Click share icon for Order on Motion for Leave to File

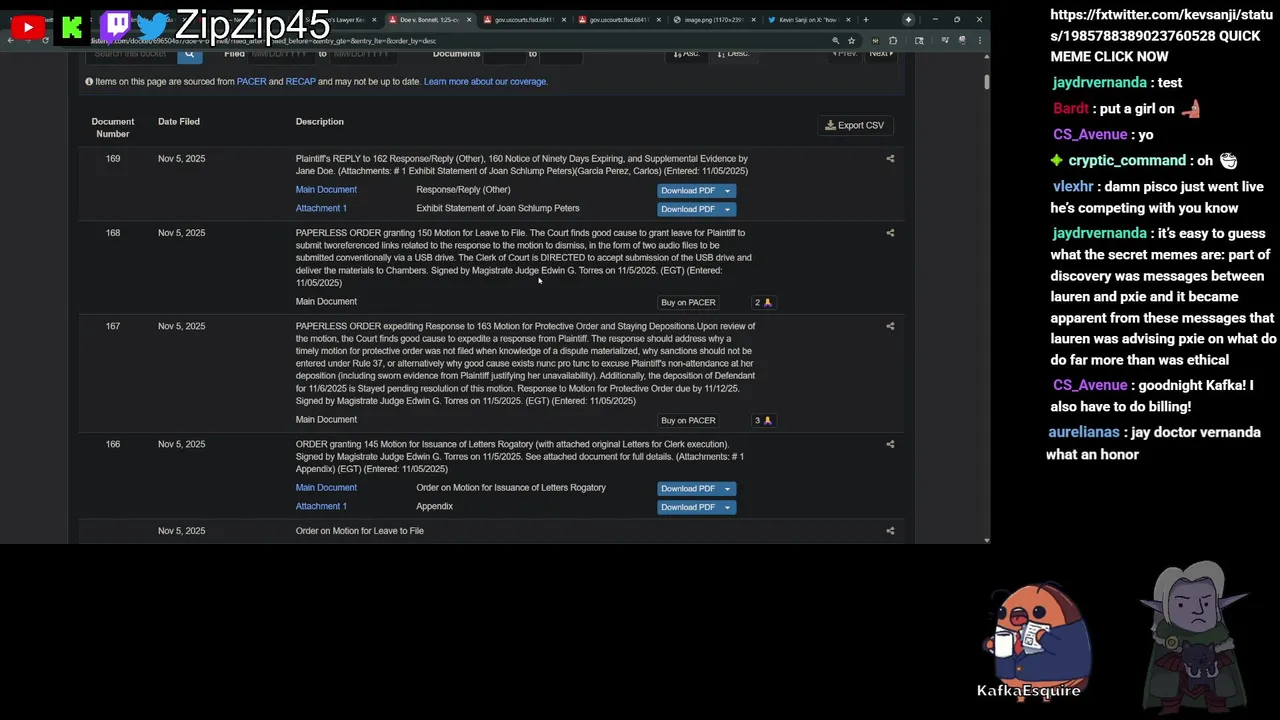(x=890, y=531)
